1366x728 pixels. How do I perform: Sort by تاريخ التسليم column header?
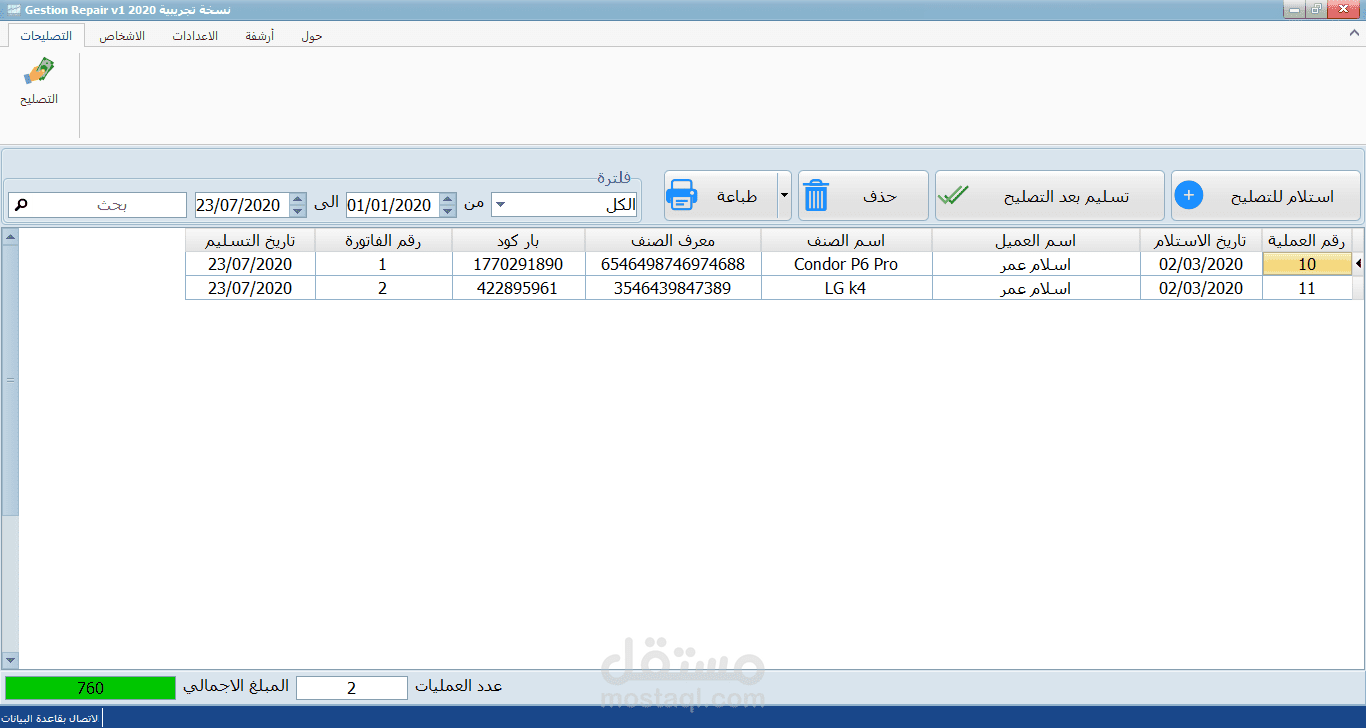pyautogui.click(x=250, y=240)
